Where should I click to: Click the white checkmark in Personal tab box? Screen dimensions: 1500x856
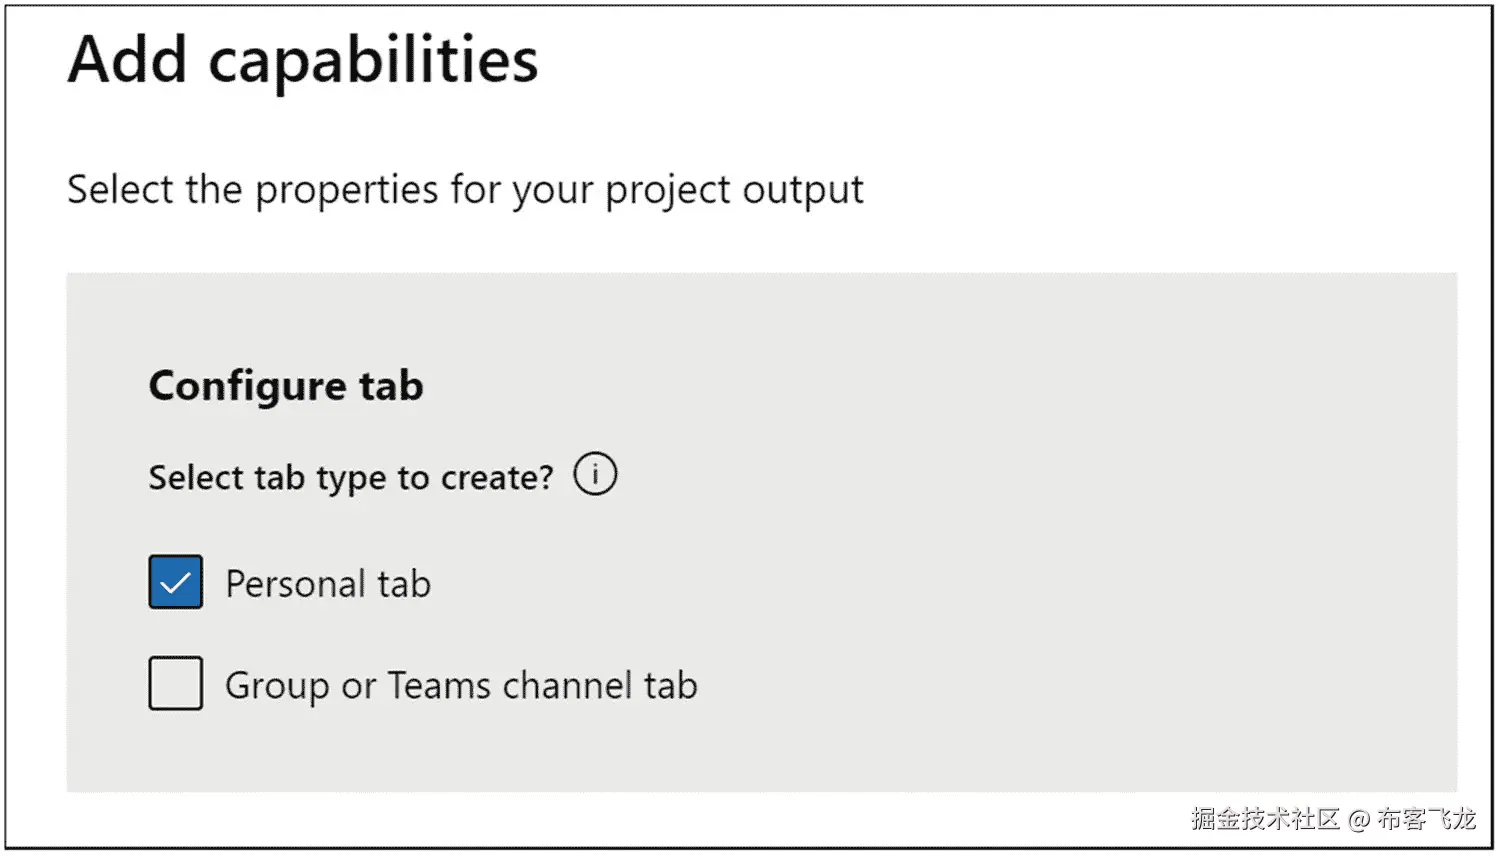point(175,582)
